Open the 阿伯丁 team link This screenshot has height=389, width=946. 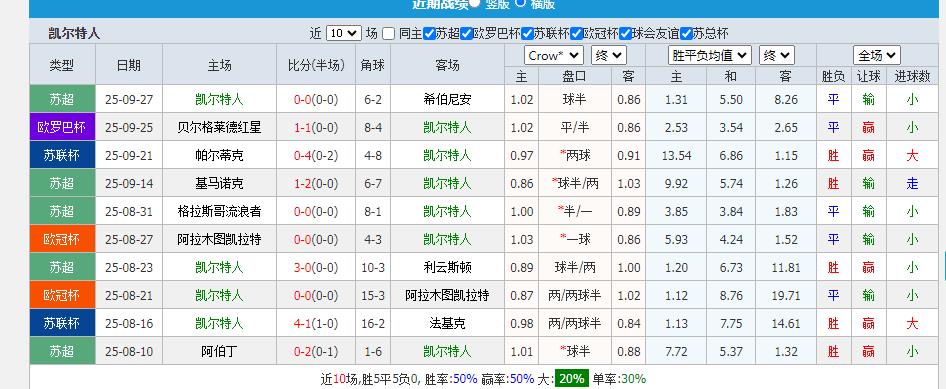coord(219,352)
